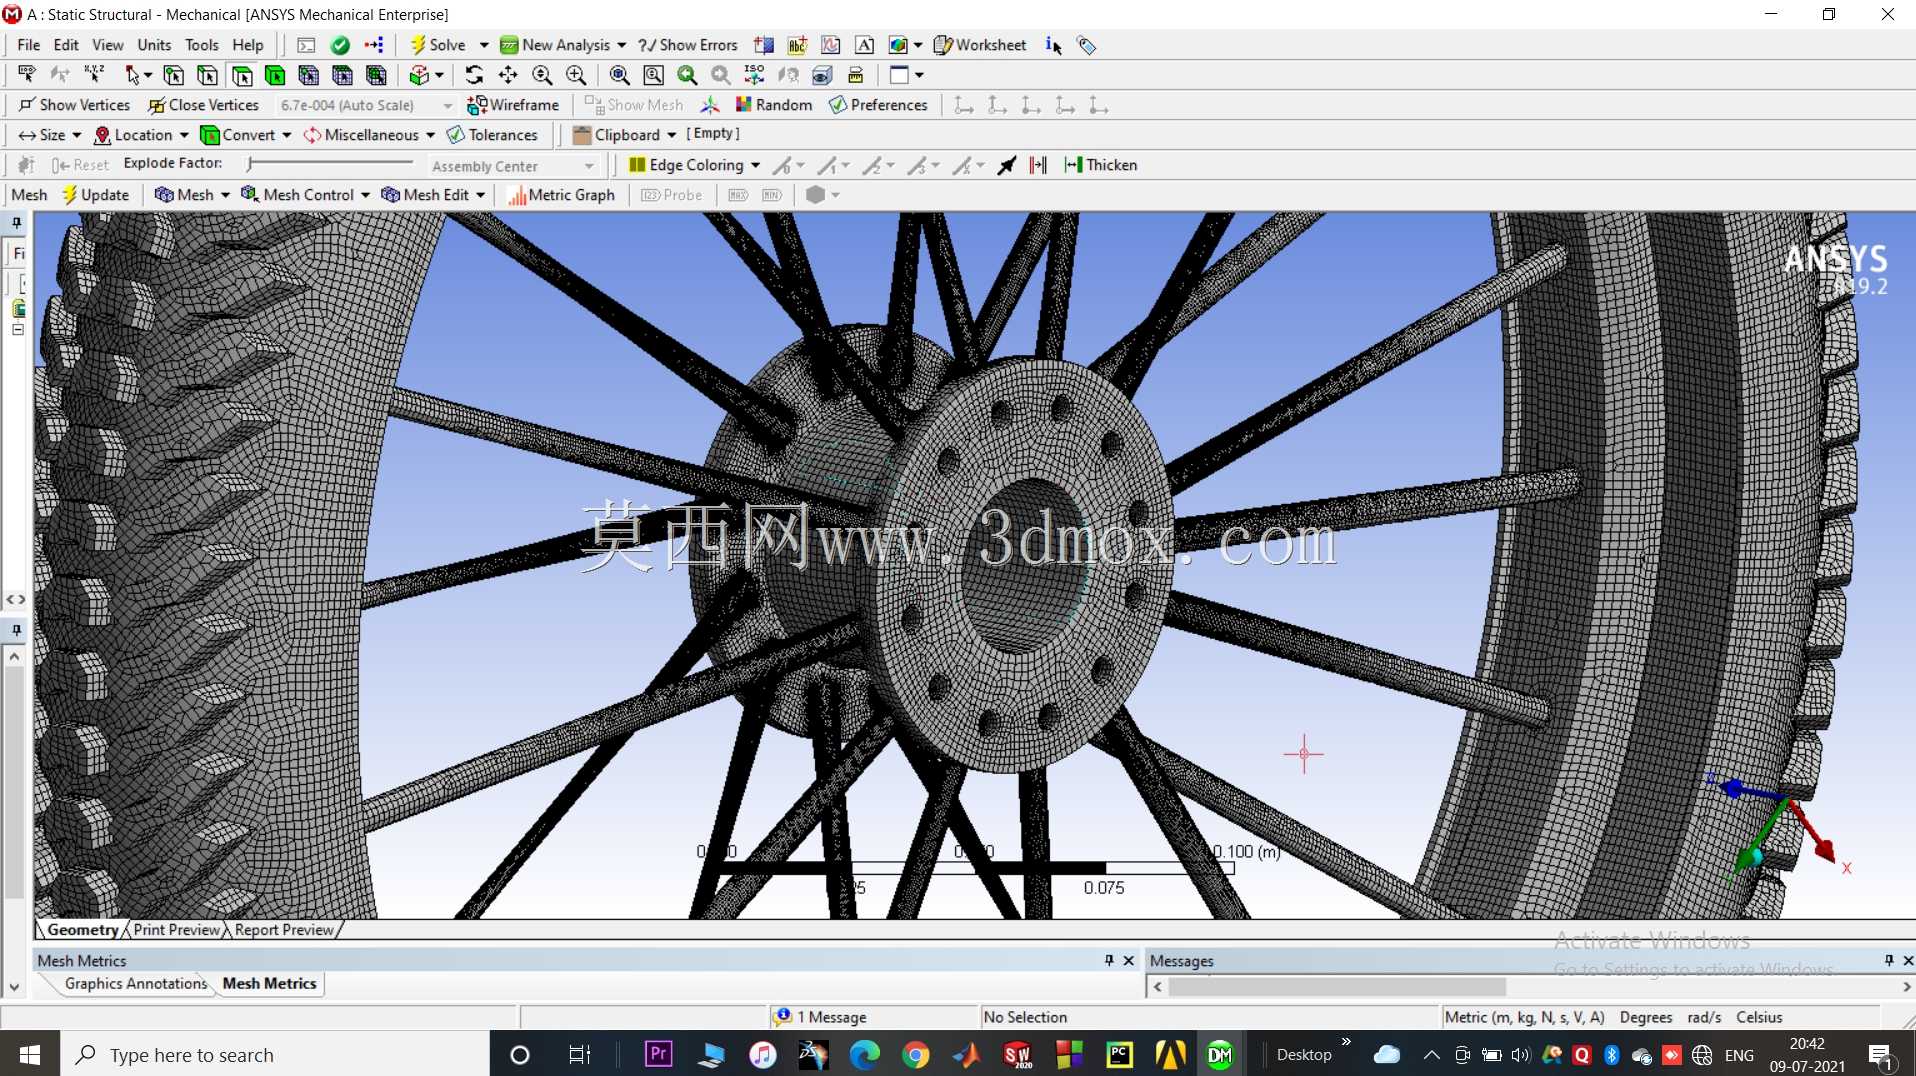
Task: Toggle Close Vertices option
Action: point(204,105)
